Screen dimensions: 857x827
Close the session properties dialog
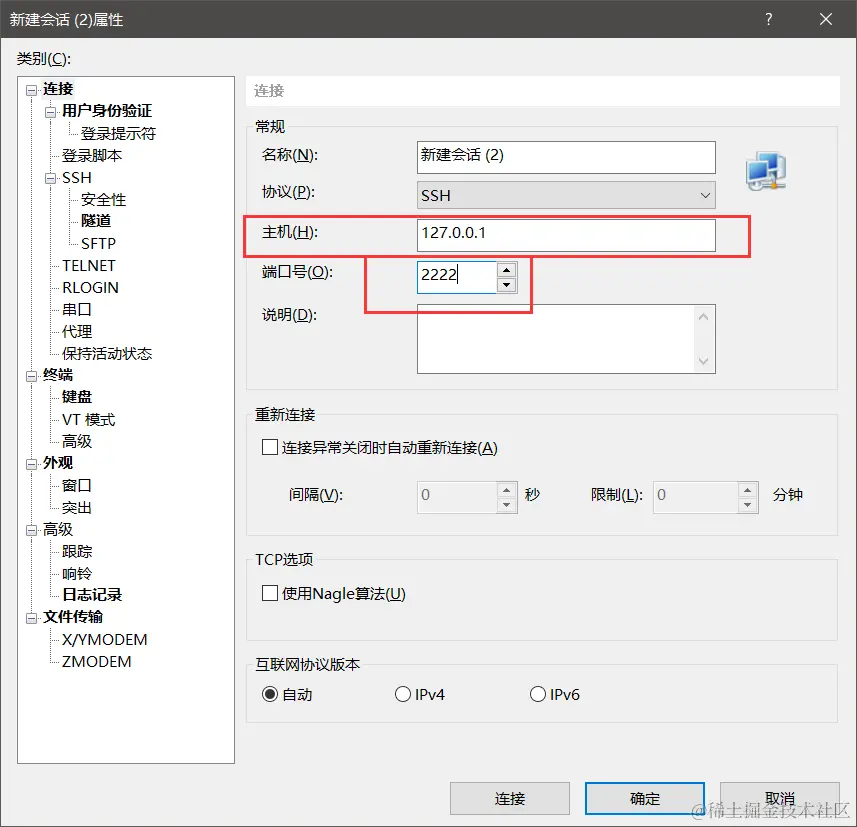click(x=826, y=19)
